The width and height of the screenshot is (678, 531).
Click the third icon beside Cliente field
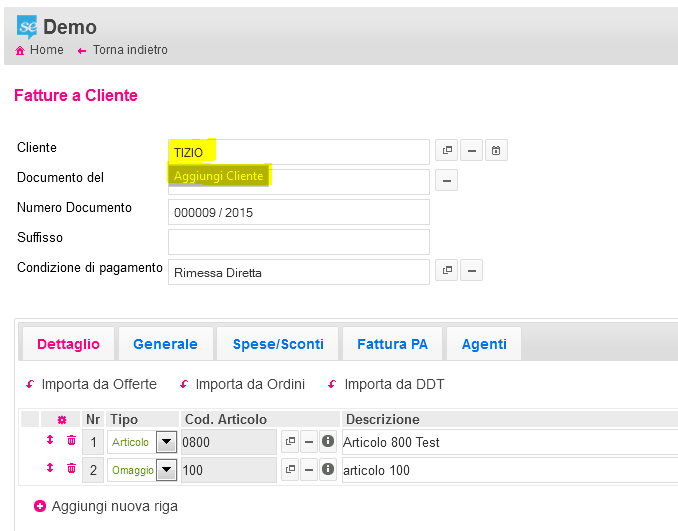(x=497, y=151)
